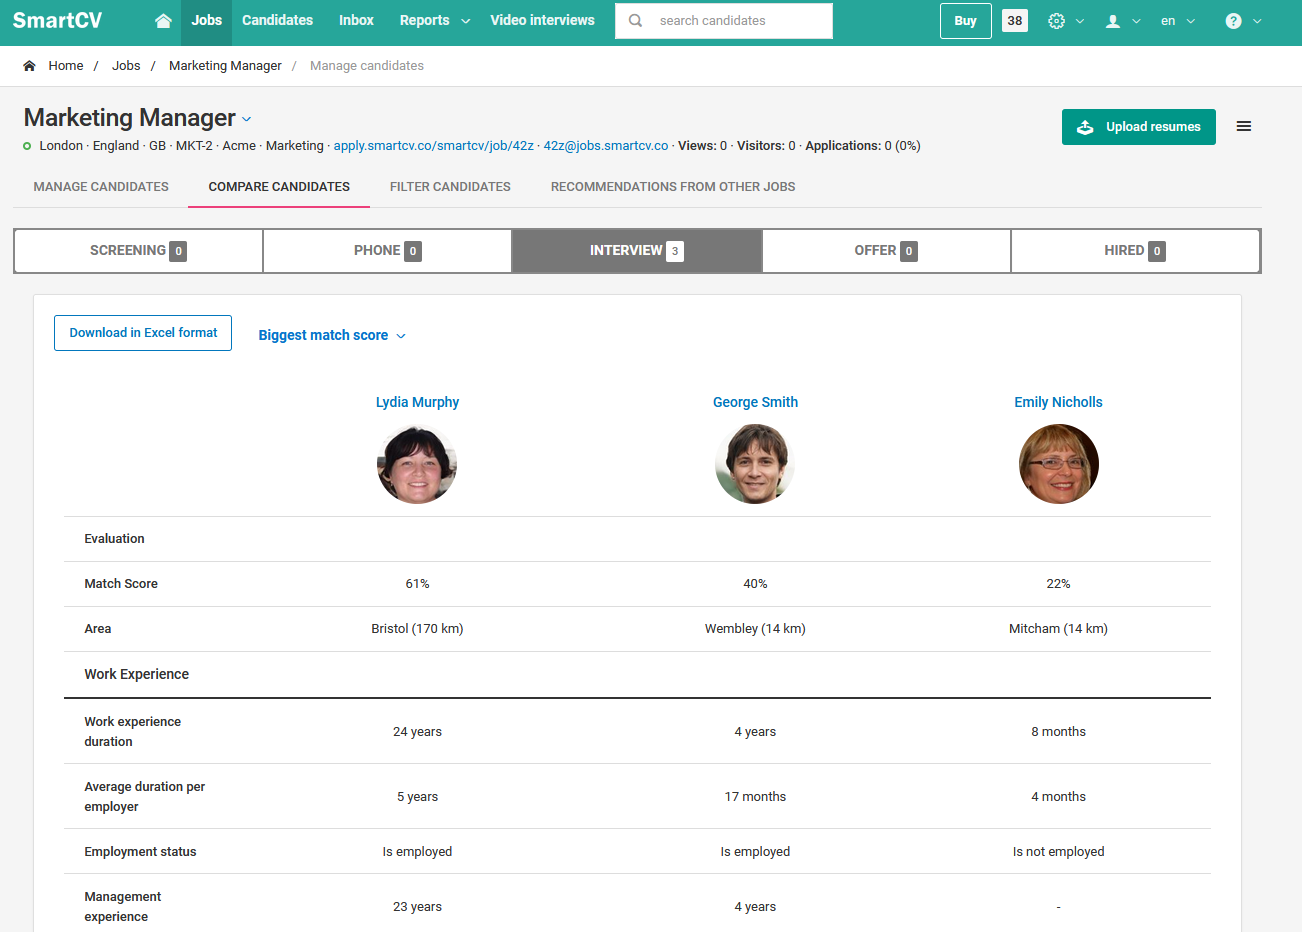1302x932 pixels.
Task: Click Lydia Murphy's profile photo
Action: click(x=417, y=464)
